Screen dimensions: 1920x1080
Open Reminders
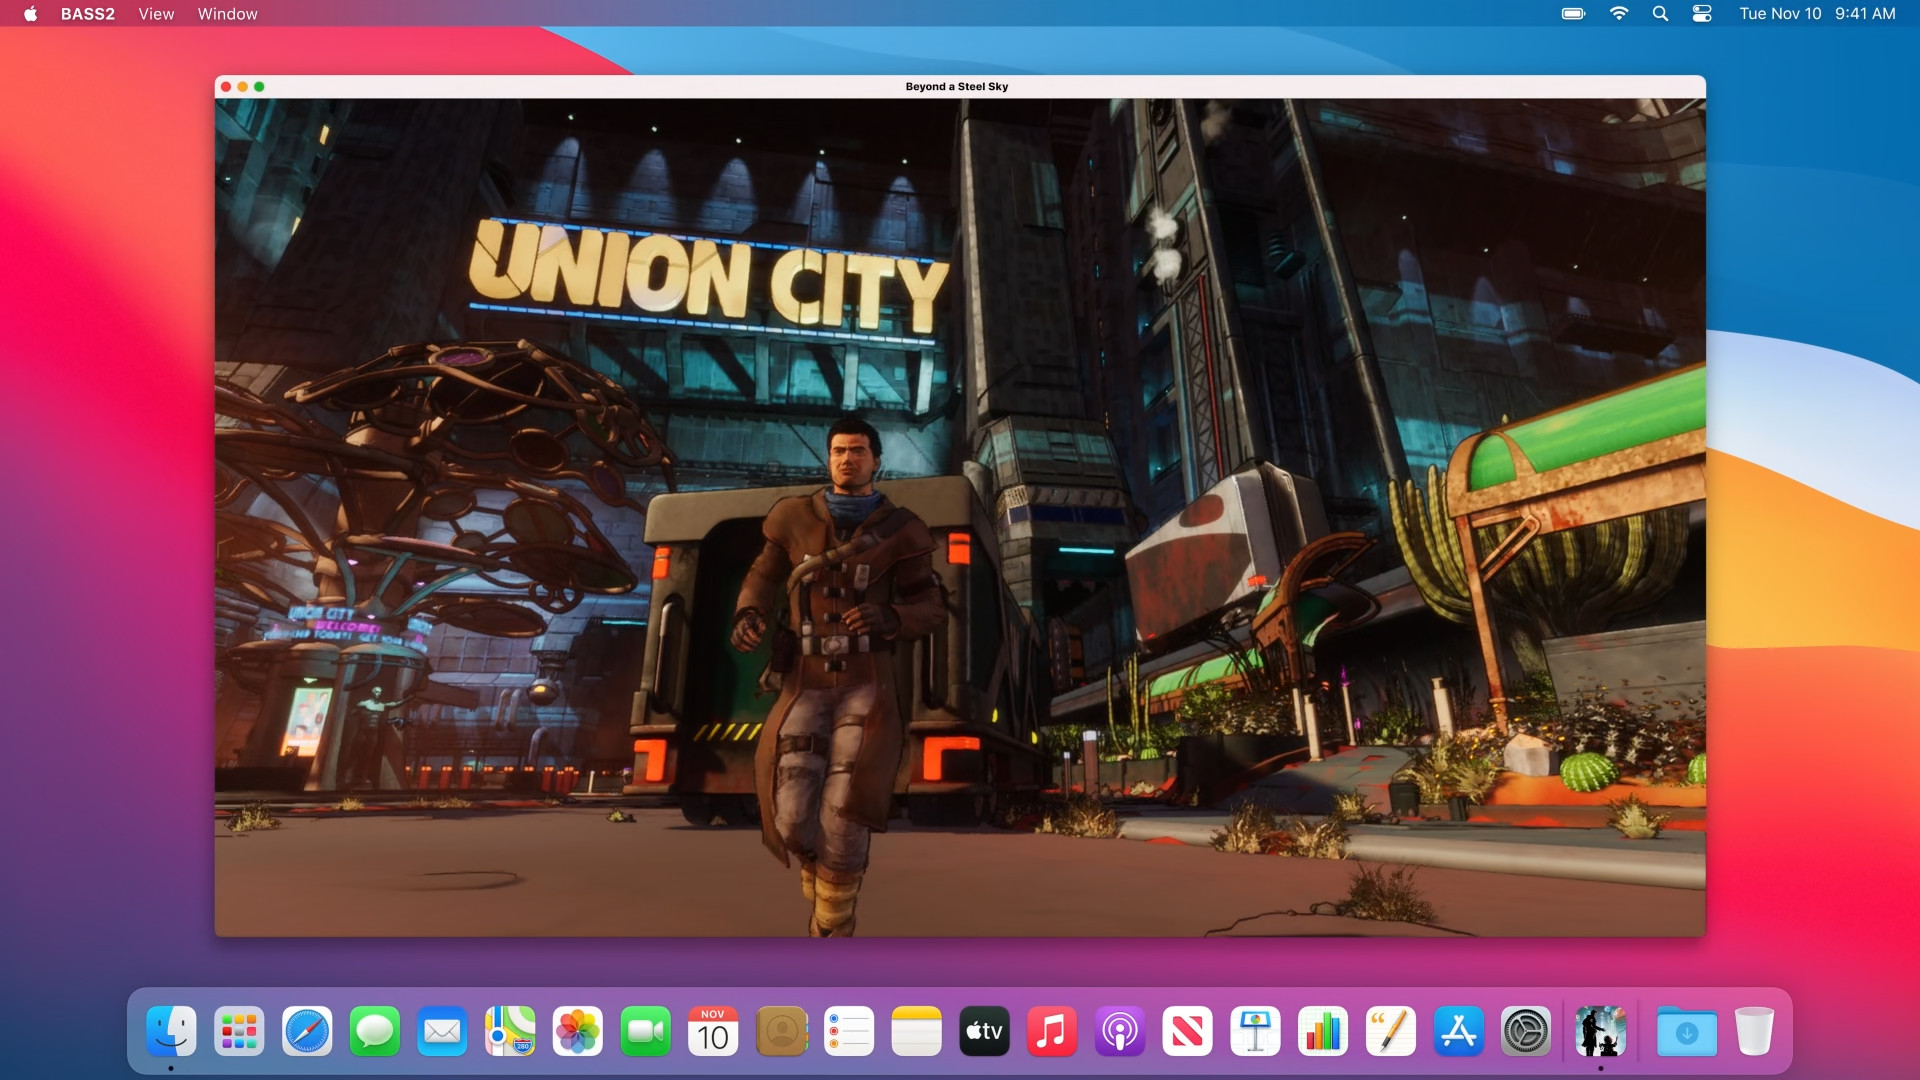coord(849,1031)
